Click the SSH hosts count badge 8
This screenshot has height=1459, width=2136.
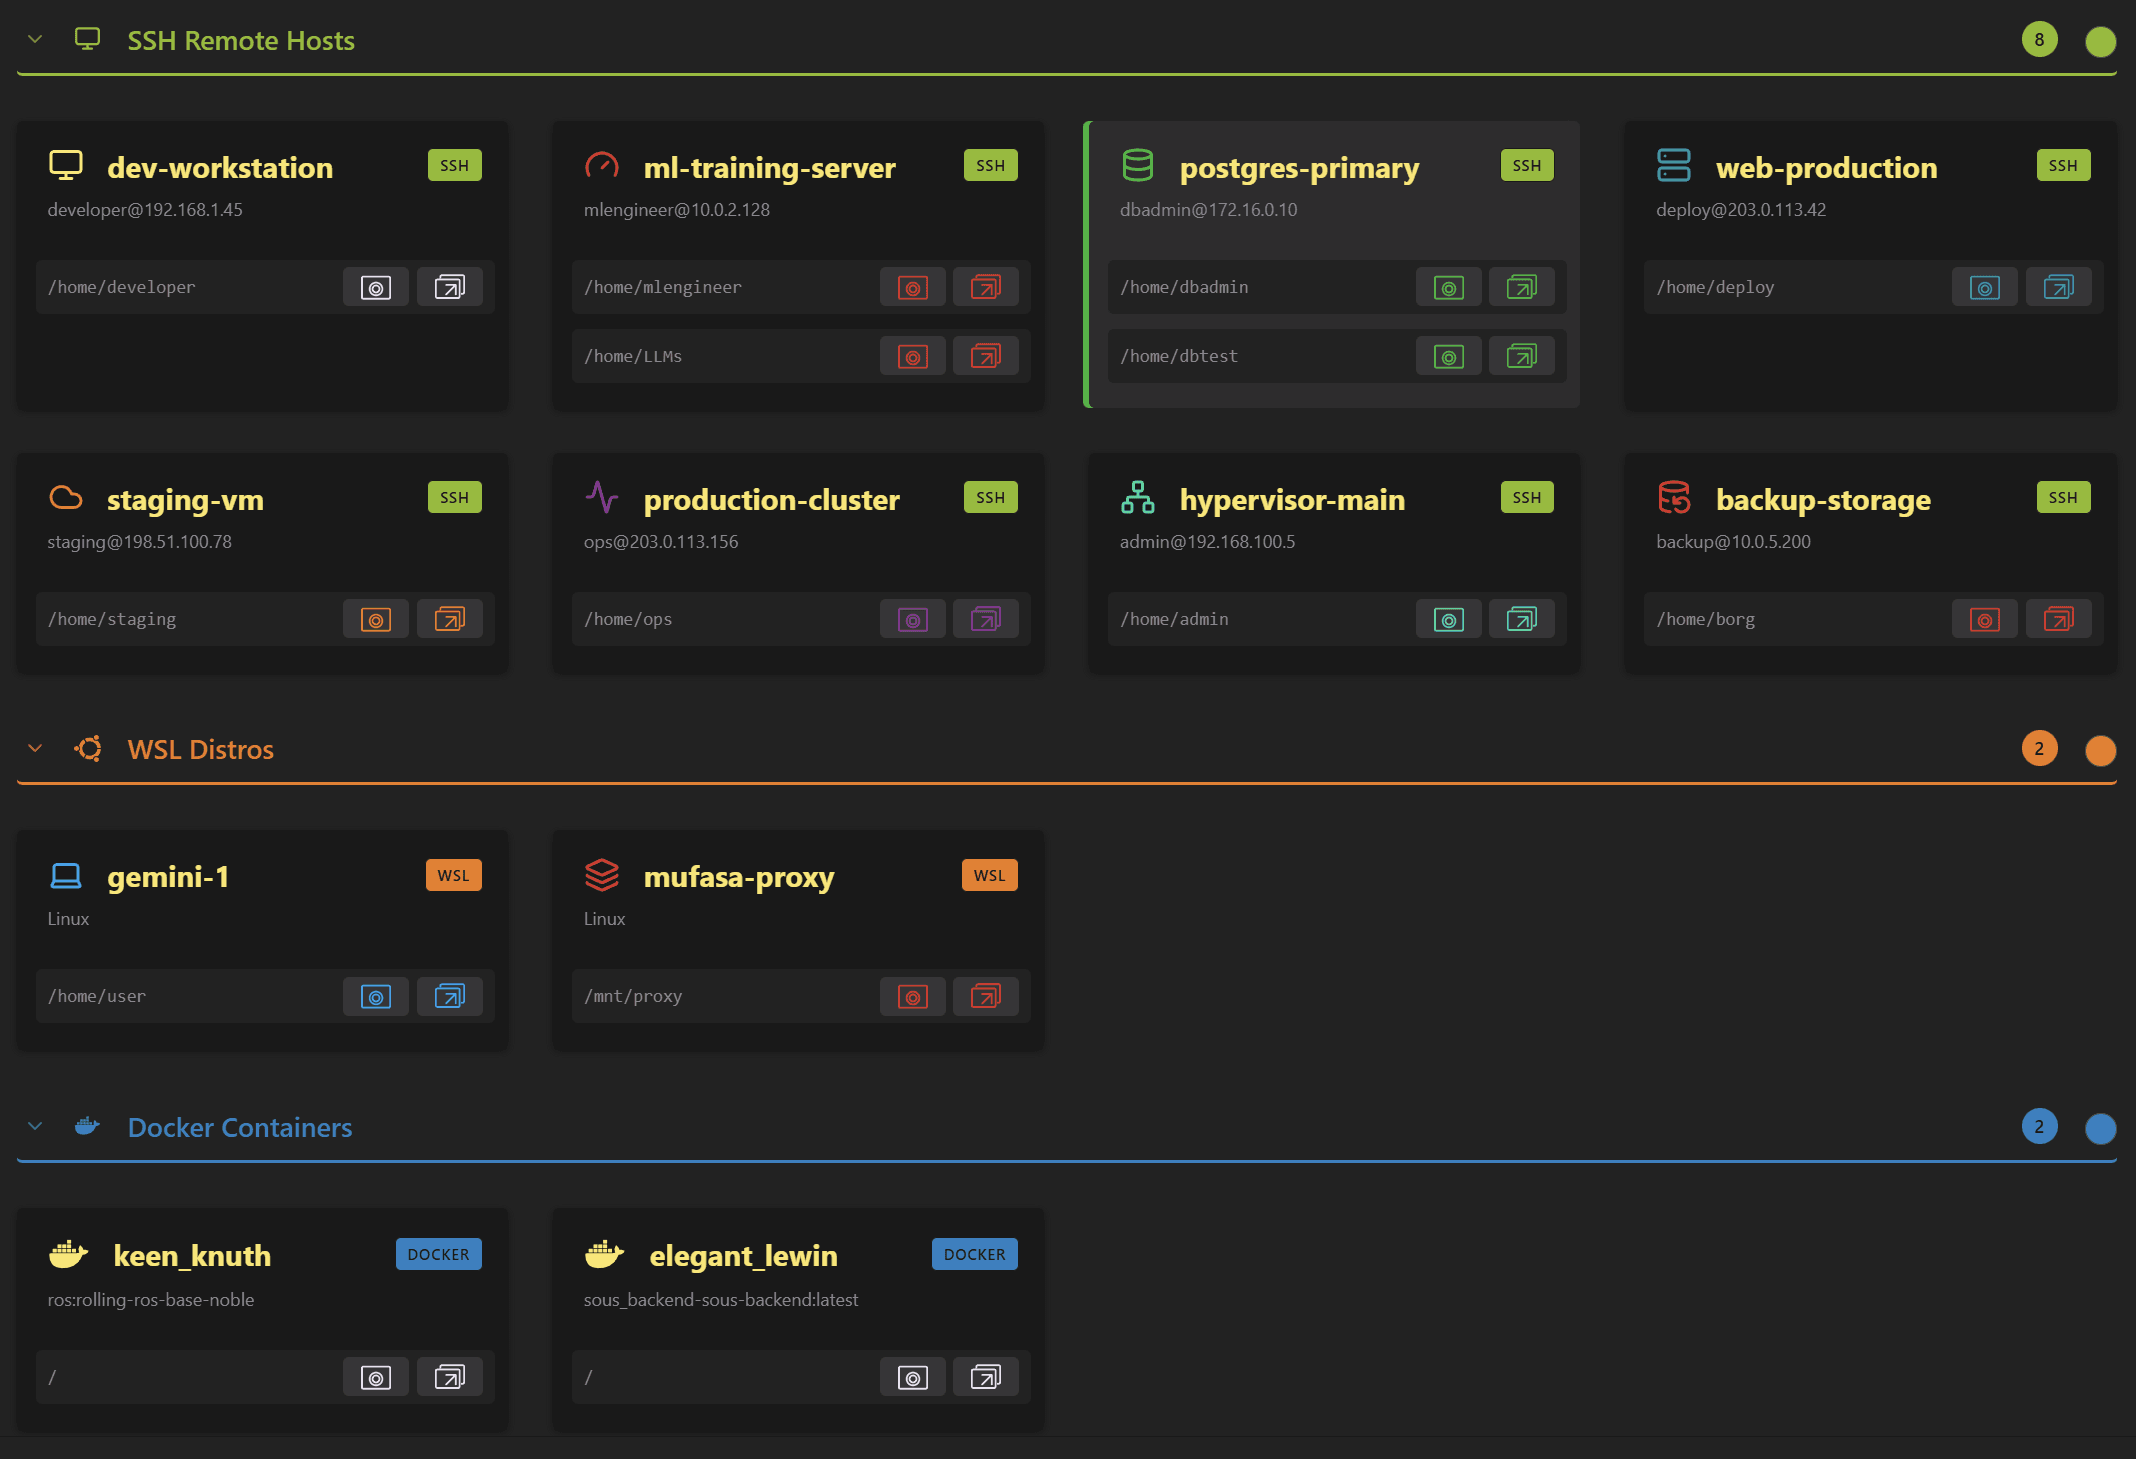pos(2039,40)
